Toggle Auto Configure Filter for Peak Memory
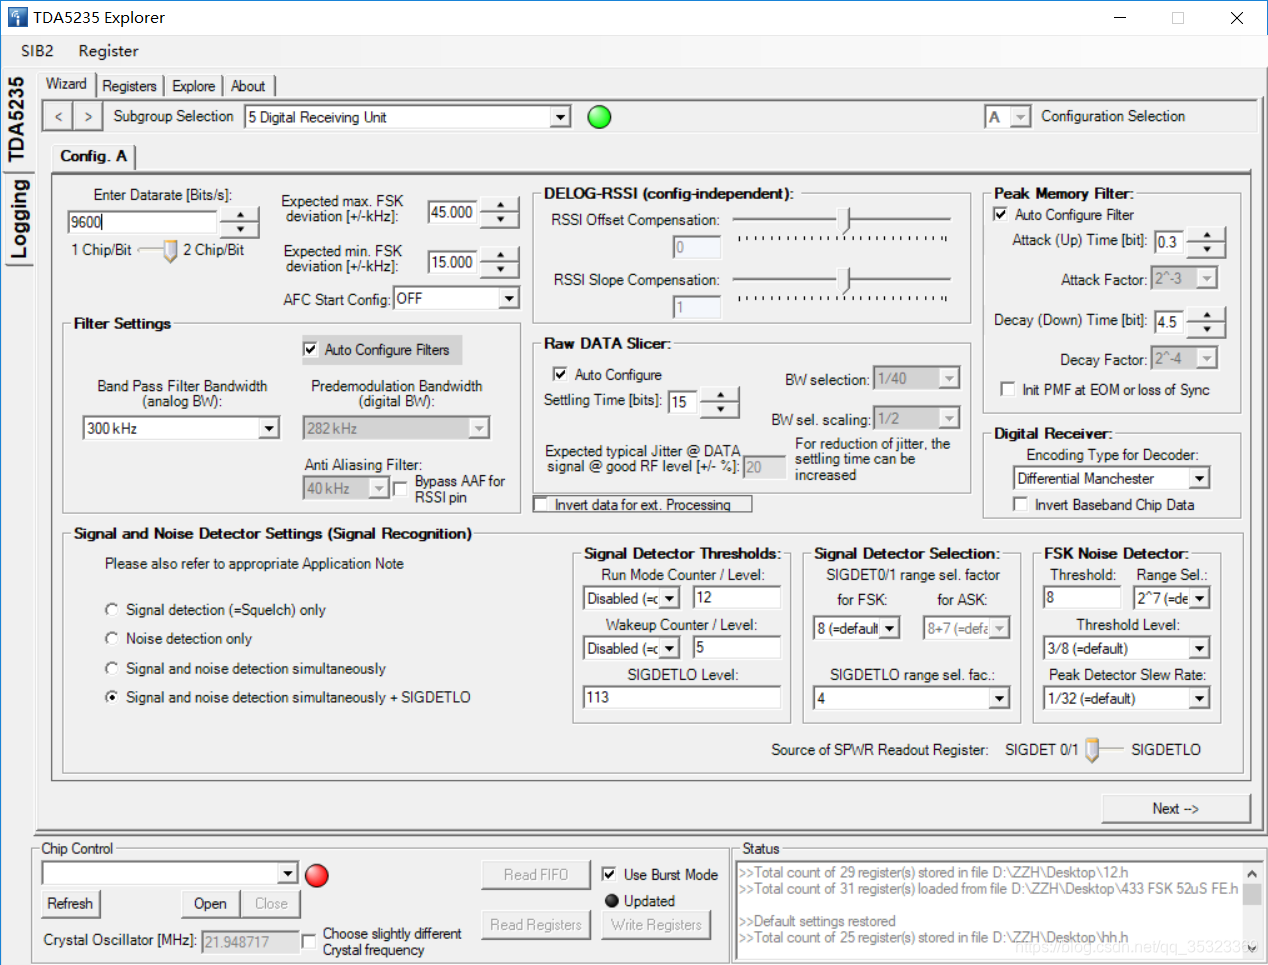 click(1000, 214)
